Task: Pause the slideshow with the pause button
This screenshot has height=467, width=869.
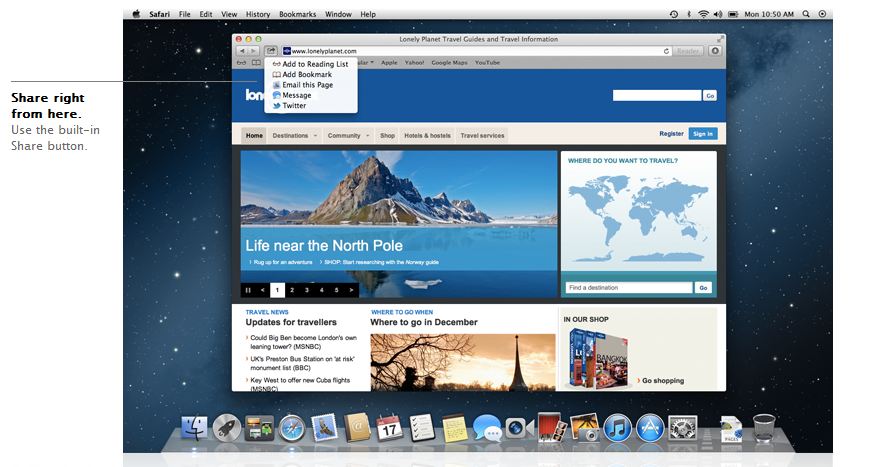Action: click(248, 290)
